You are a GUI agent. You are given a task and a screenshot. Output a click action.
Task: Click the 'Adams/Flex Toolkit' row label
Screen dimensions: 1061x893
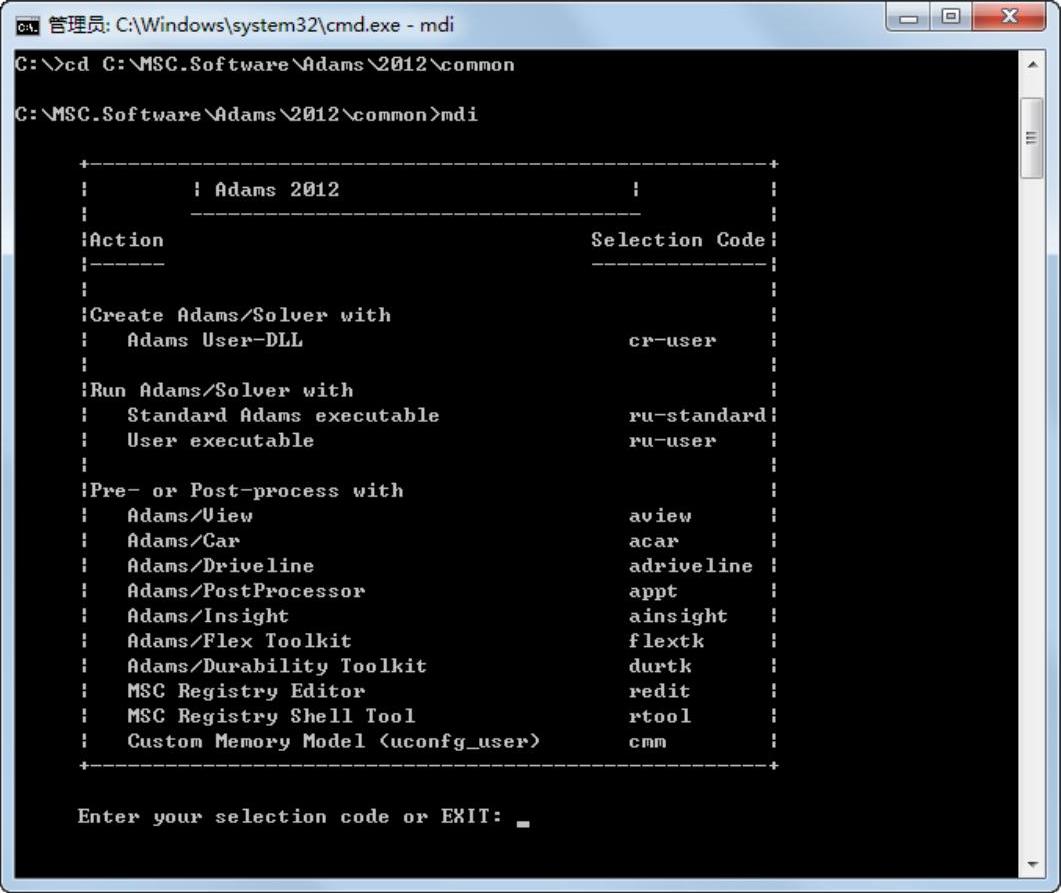pyautogui.click(x=240, y=641)
